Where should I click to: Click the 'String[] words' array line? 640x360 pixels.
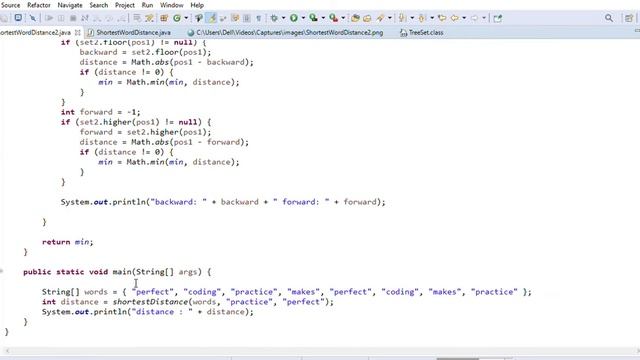tap(287, 292)
